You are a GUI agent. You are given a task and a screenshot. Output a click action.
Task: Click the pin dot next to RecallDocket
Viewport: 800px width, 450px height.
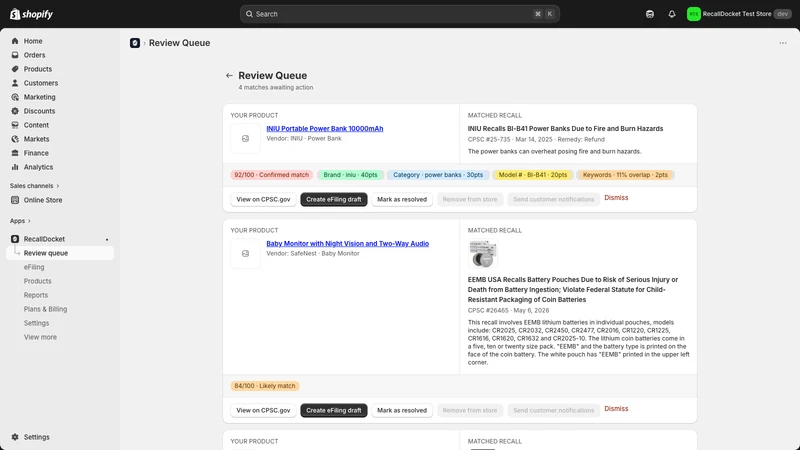click(x=107, y=239)
